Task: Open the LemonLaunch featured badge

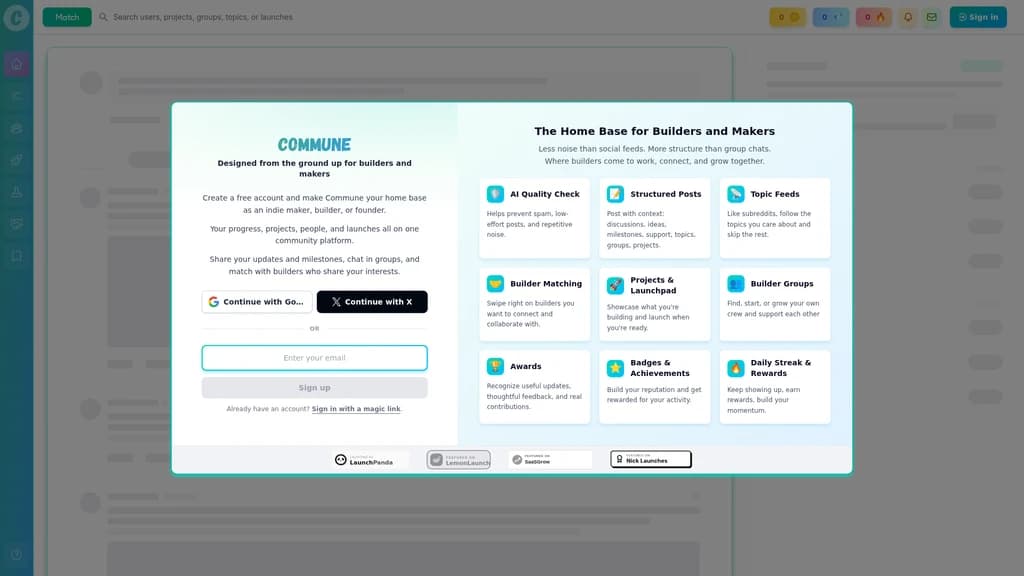Action: point(458,460)
